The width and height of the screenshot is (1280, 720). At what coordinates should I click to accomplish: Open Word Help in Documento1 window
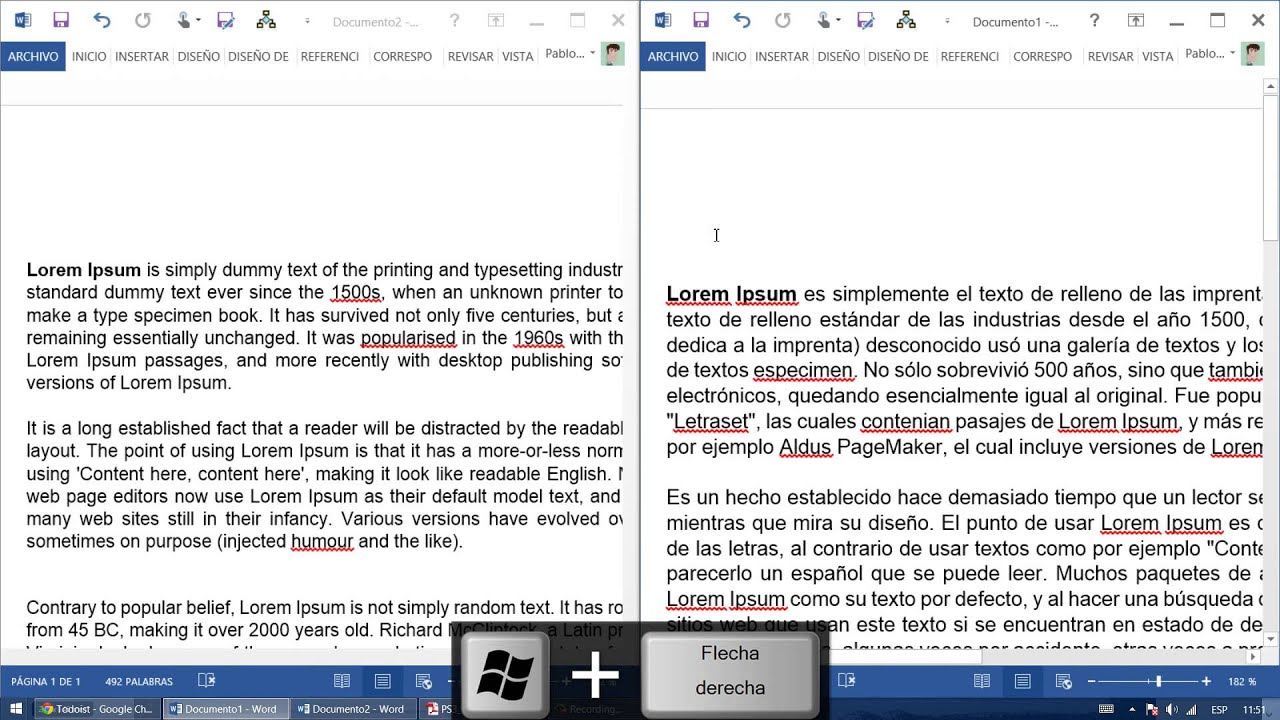(1094, 20)
